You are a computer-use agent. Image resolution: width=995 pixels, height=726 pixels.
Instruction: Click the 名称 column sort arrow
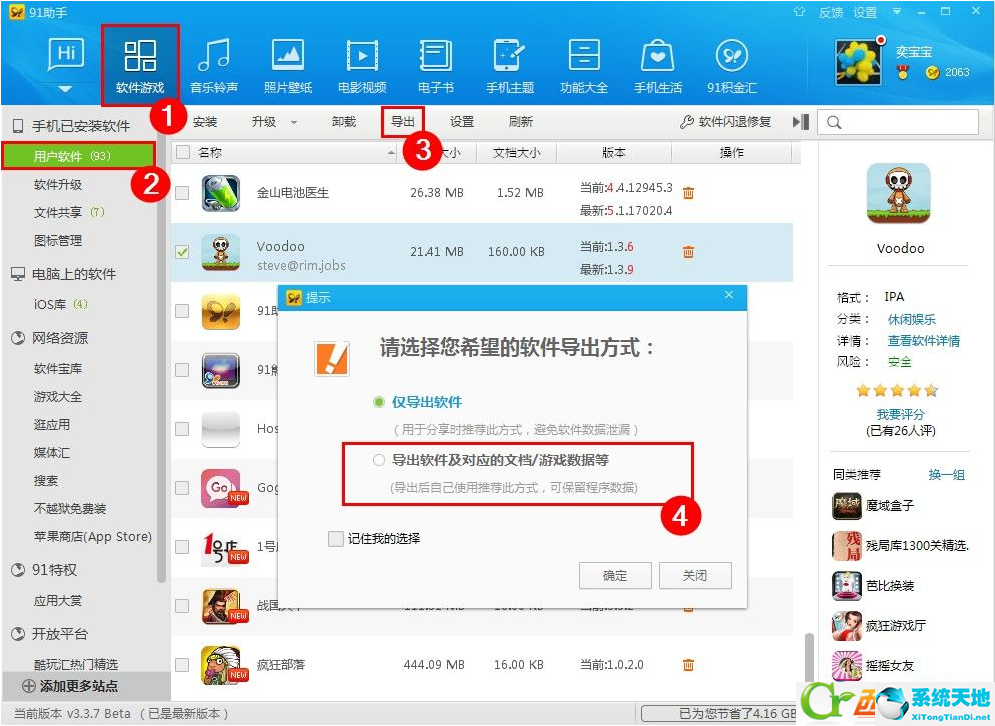pyautogui.click(x=390, y=153)
